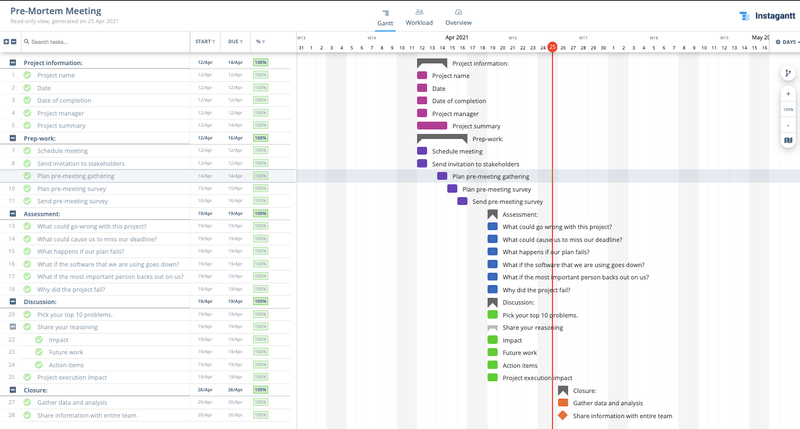The width and height of the screenshot is (800, 429).
Task: Click the Search tasks input field
Action: 105,42
